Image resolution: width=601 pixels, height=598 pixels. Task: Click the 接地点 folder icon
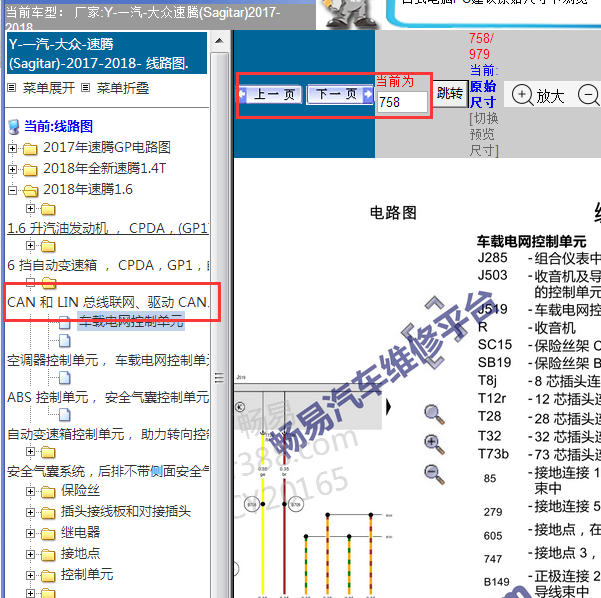coord(48,555)
